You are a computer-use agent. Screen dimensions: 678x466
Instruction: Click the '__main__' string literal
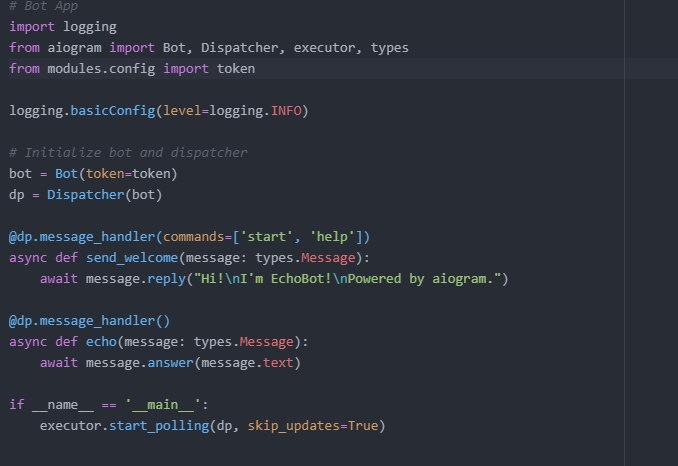point(163,405)
